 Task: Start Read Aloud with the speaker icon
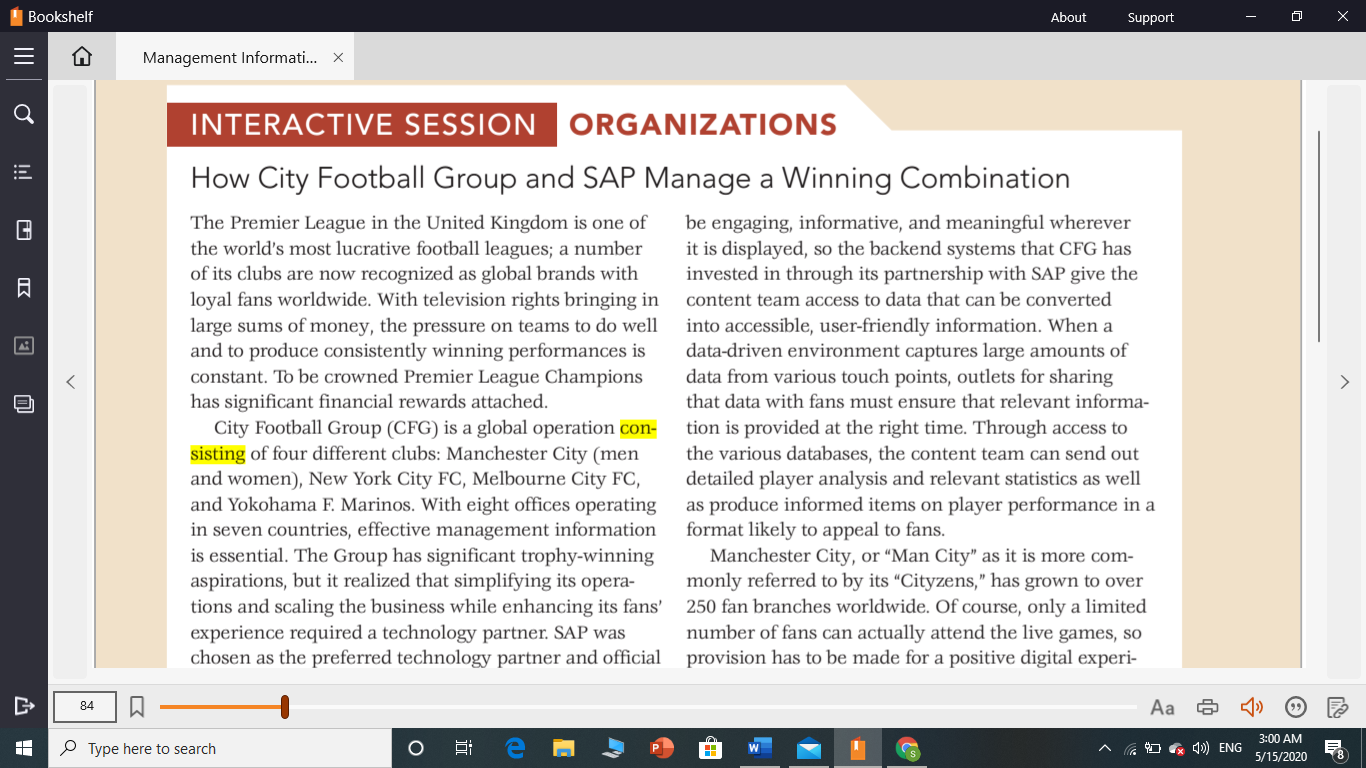click(x=1251, y=707)
